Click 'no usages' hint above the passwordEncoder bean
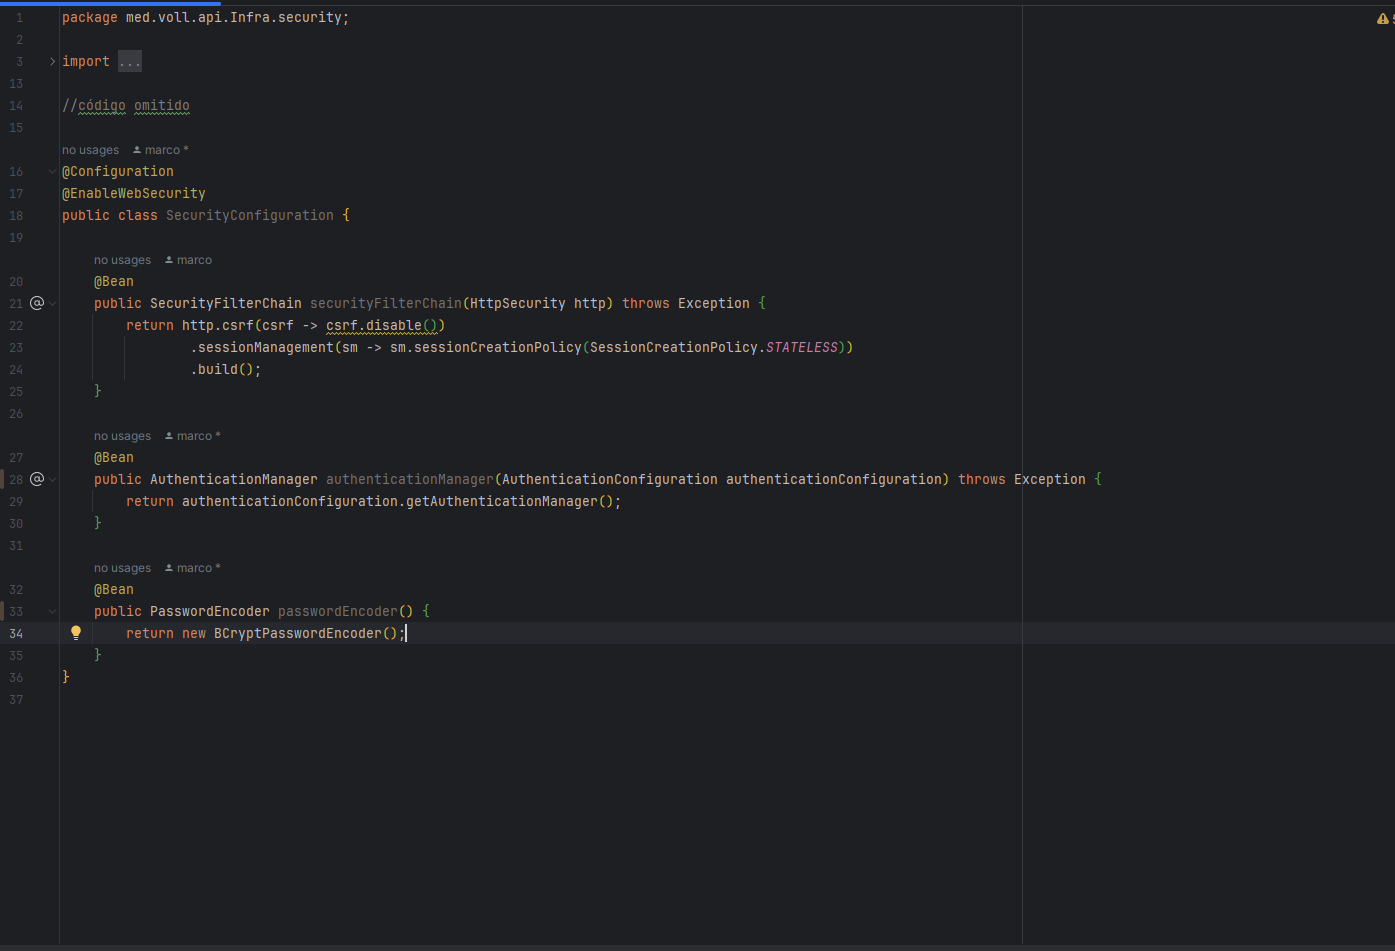The width and height of the screenshot is (1395, 951). pyautogui.click(x=122, y=568)
